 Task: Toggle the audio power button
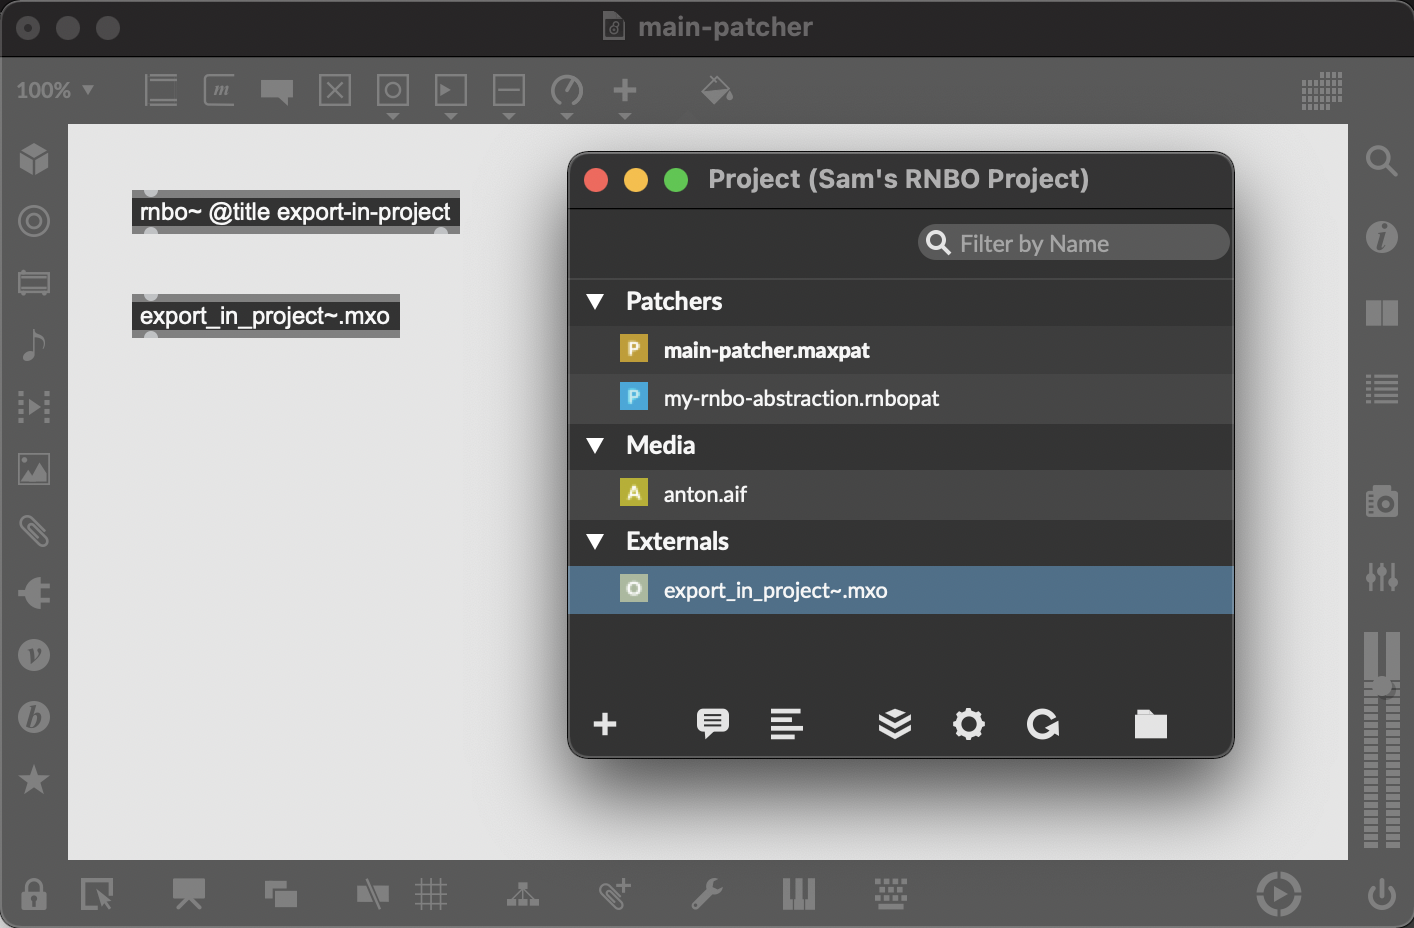(1381, 893)
